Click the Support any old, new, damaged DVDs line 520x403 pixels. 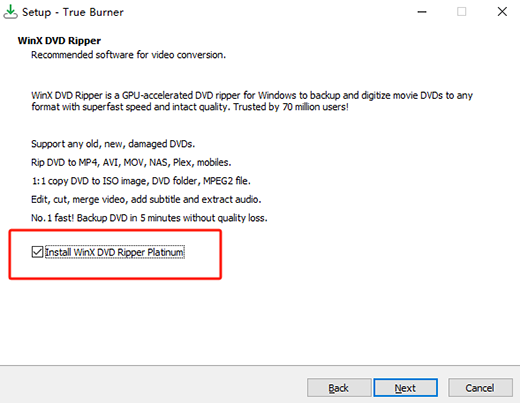click(113, 144)
